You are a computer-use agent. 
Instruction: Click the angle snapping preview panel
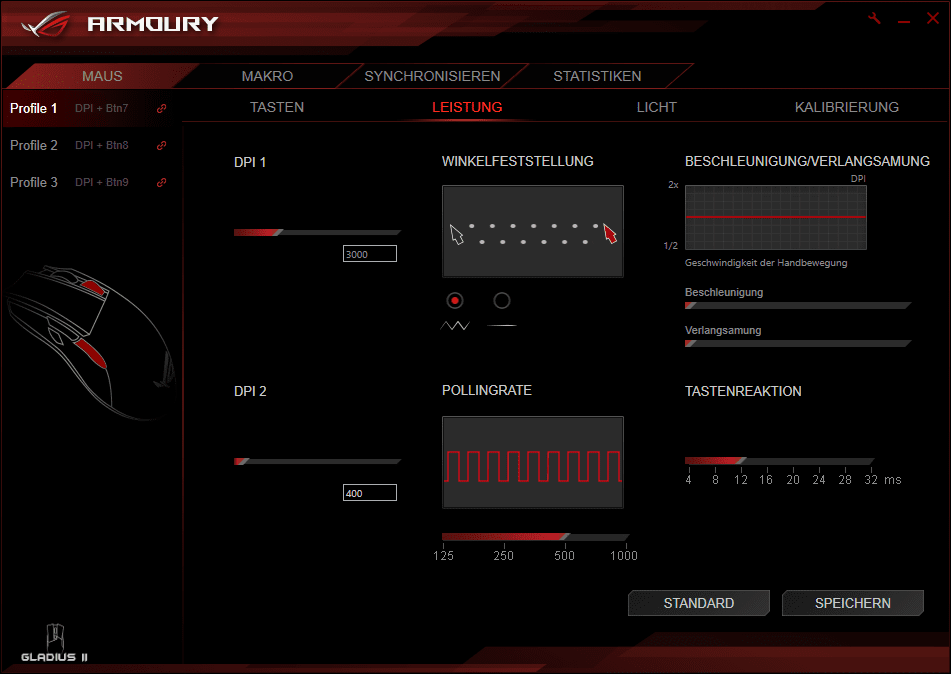533,231
